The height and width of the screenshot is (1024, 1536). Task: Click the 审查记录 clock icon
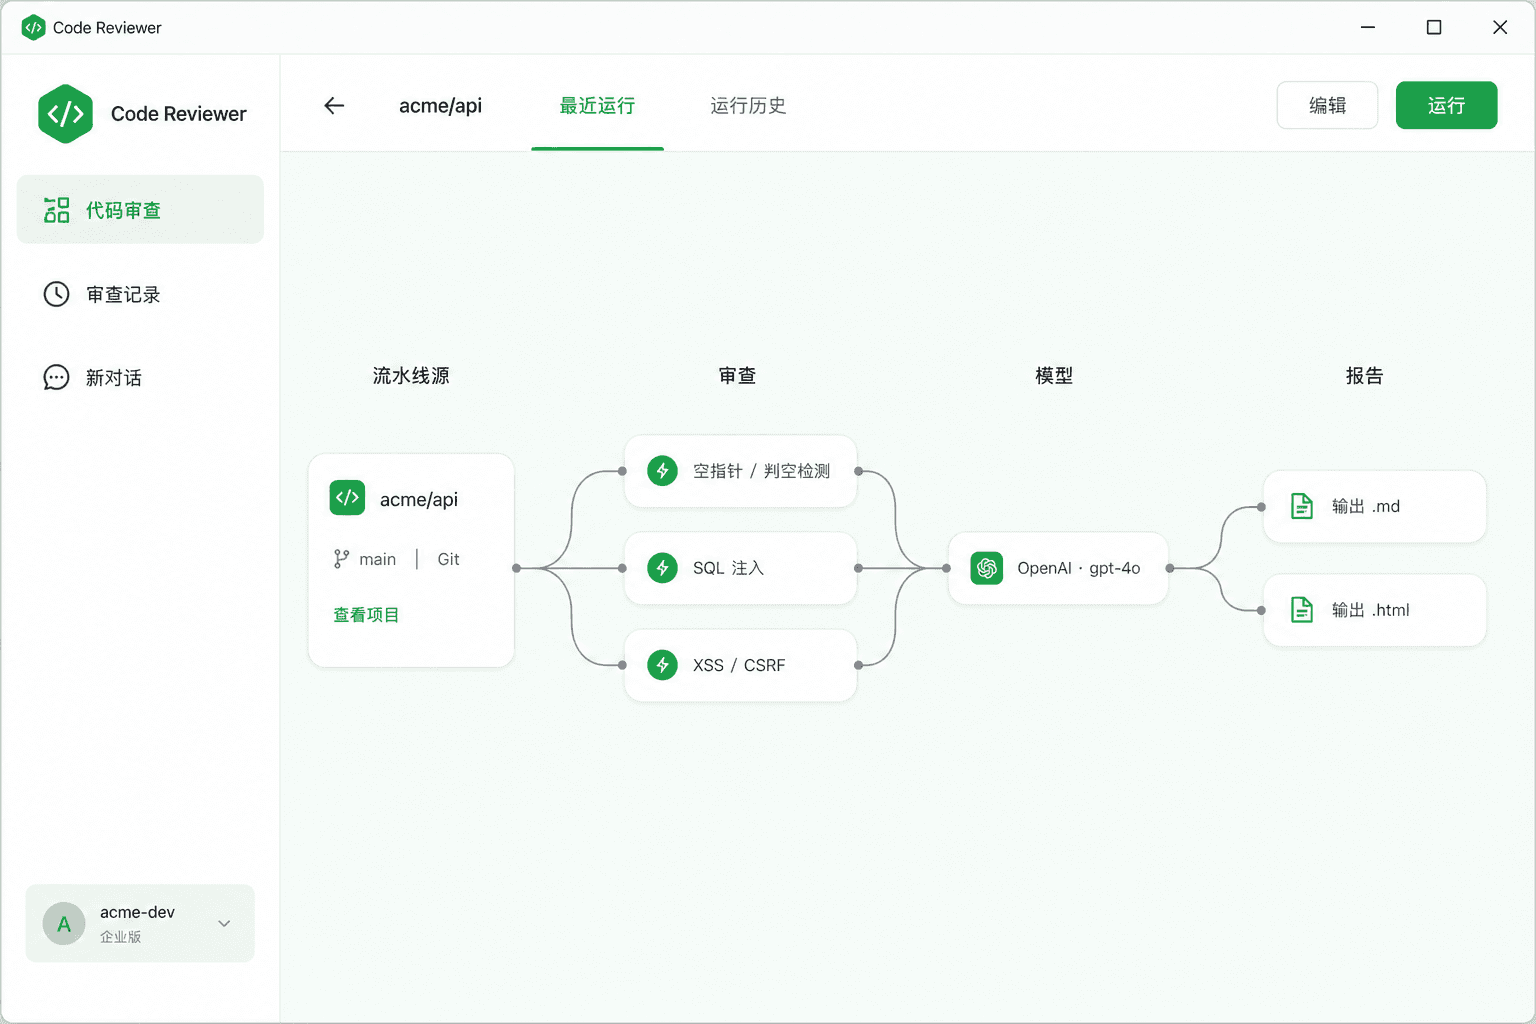click(57, 294)
